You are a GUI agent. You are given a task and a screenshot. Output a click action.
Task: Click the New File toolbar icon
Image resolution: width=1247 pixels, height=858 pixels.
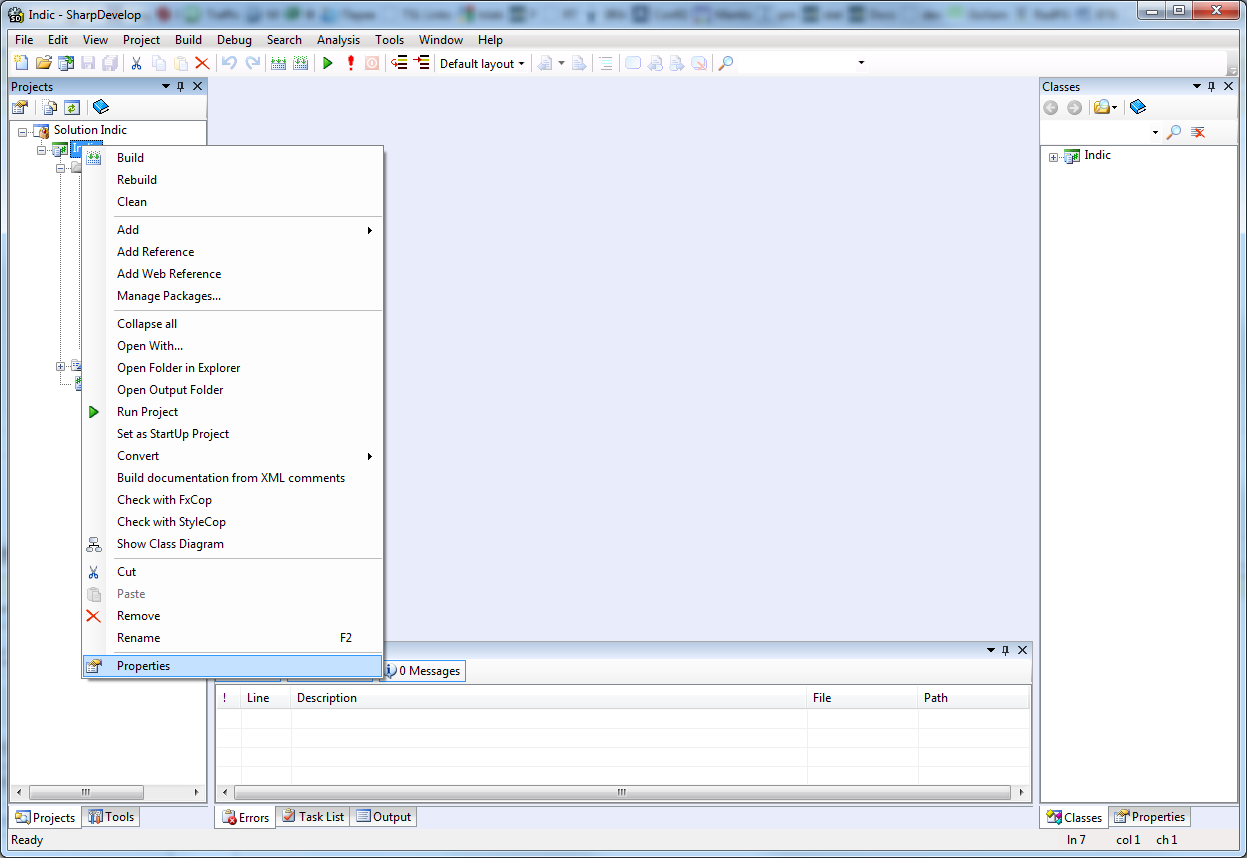click(x=20, y=63)
